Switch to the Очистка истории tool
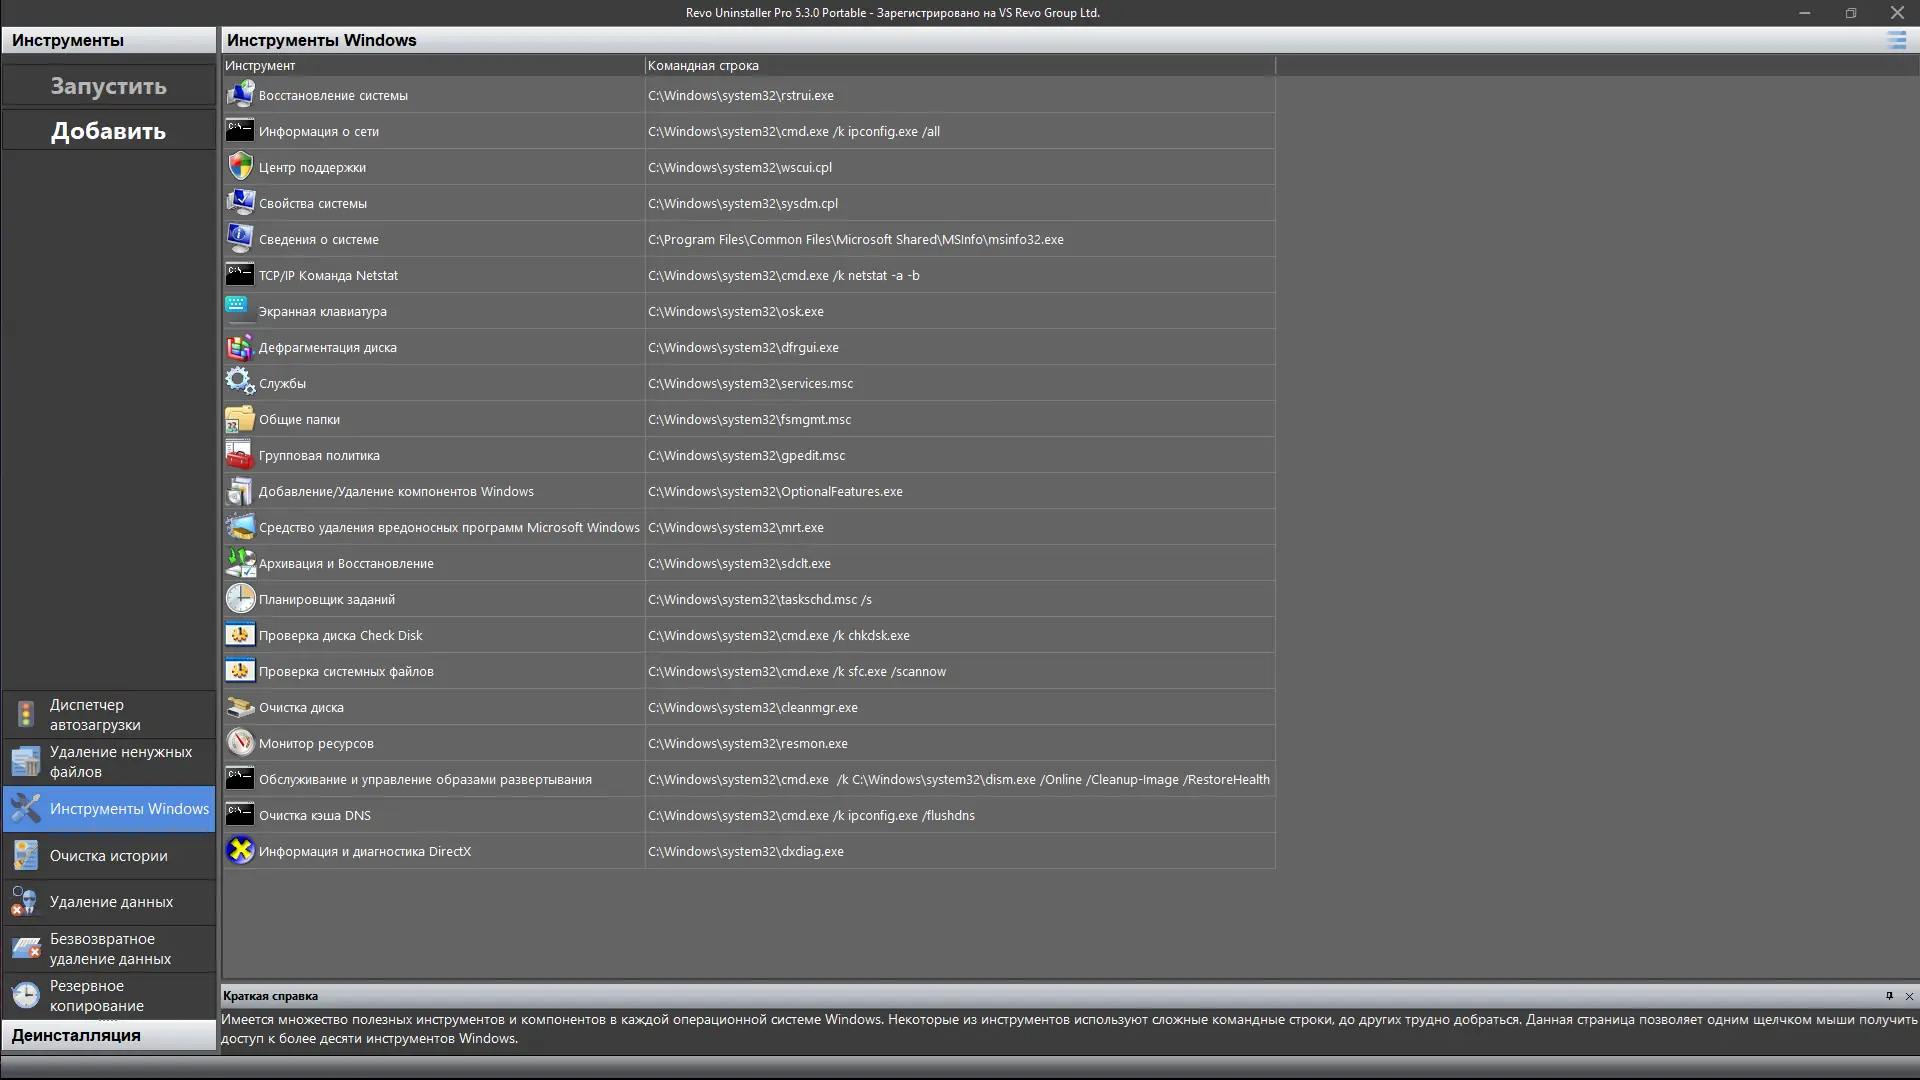This screenshot has height=1080, width=1920. 108,856
